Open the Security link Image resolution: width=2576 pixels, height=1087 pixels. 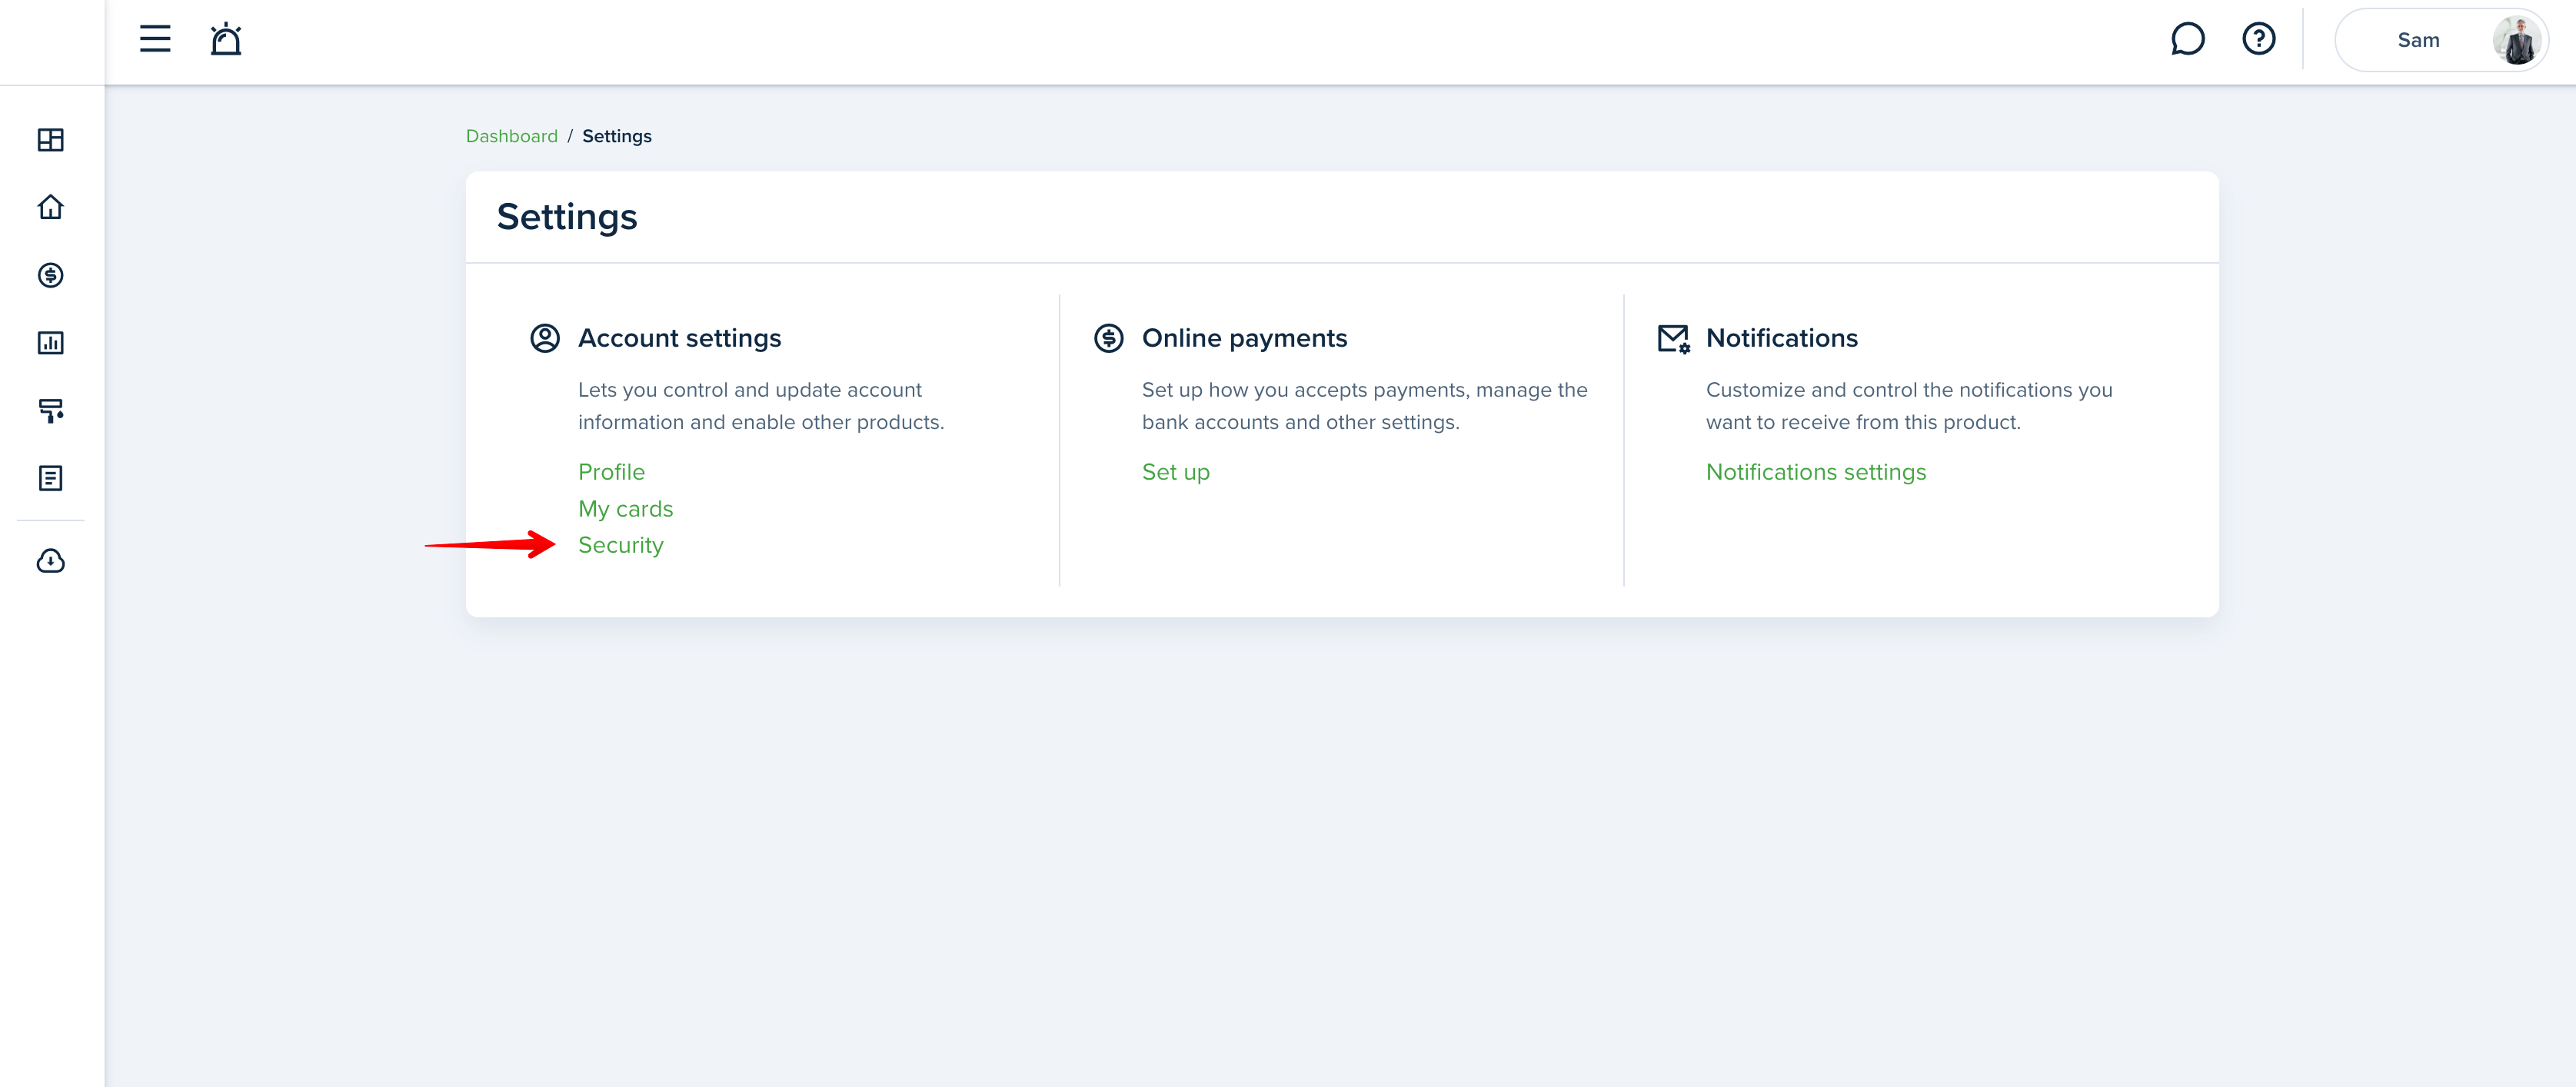click(620, 545)
